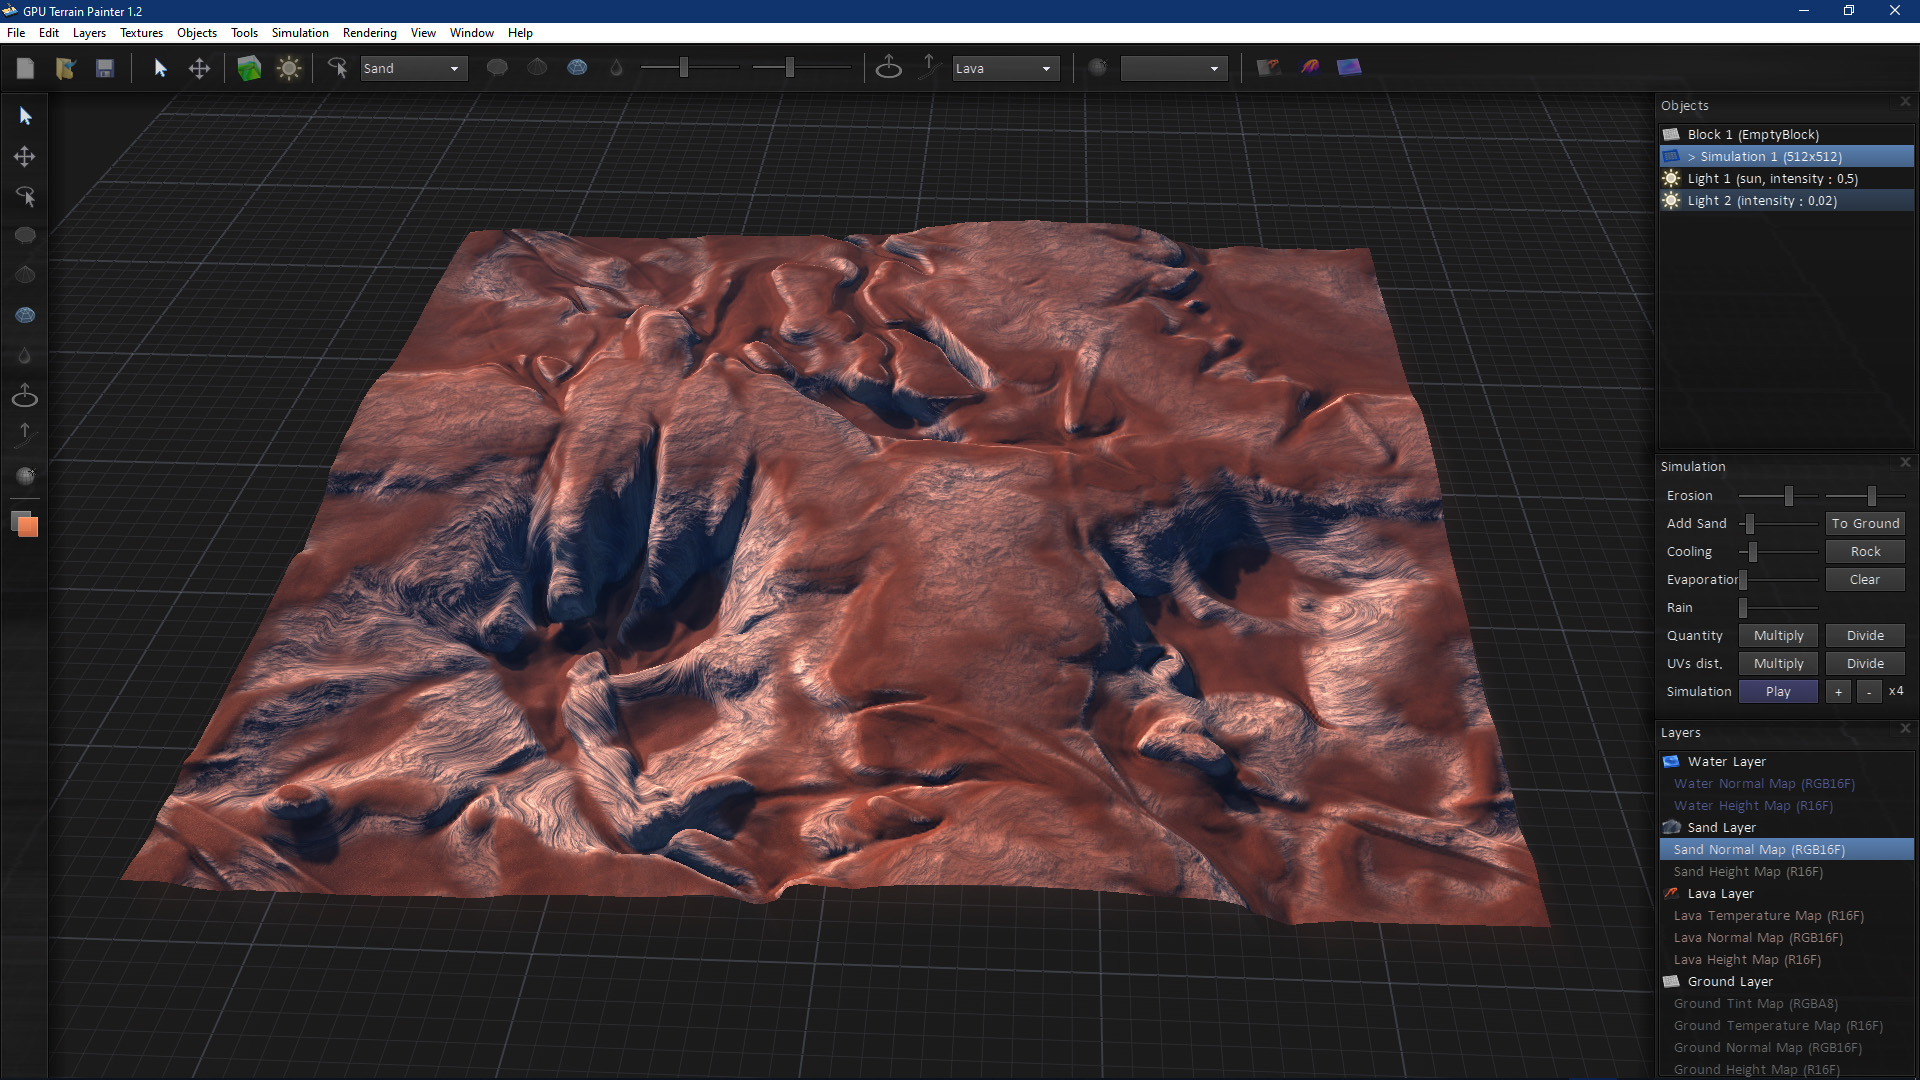The height and width of the screenshot is (1080, 1920).
Task: Select the blue mesh brush in sidebar
Action: click(25, 315)
